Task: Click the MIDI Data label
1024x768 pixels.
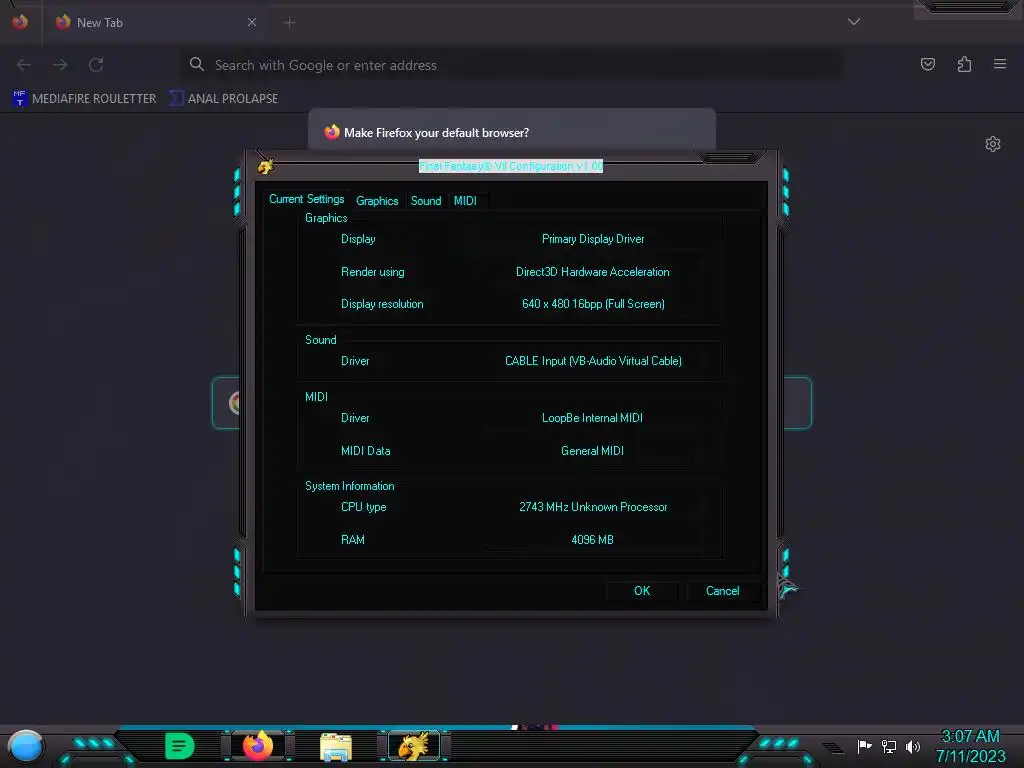Action: tap(365, 451)
